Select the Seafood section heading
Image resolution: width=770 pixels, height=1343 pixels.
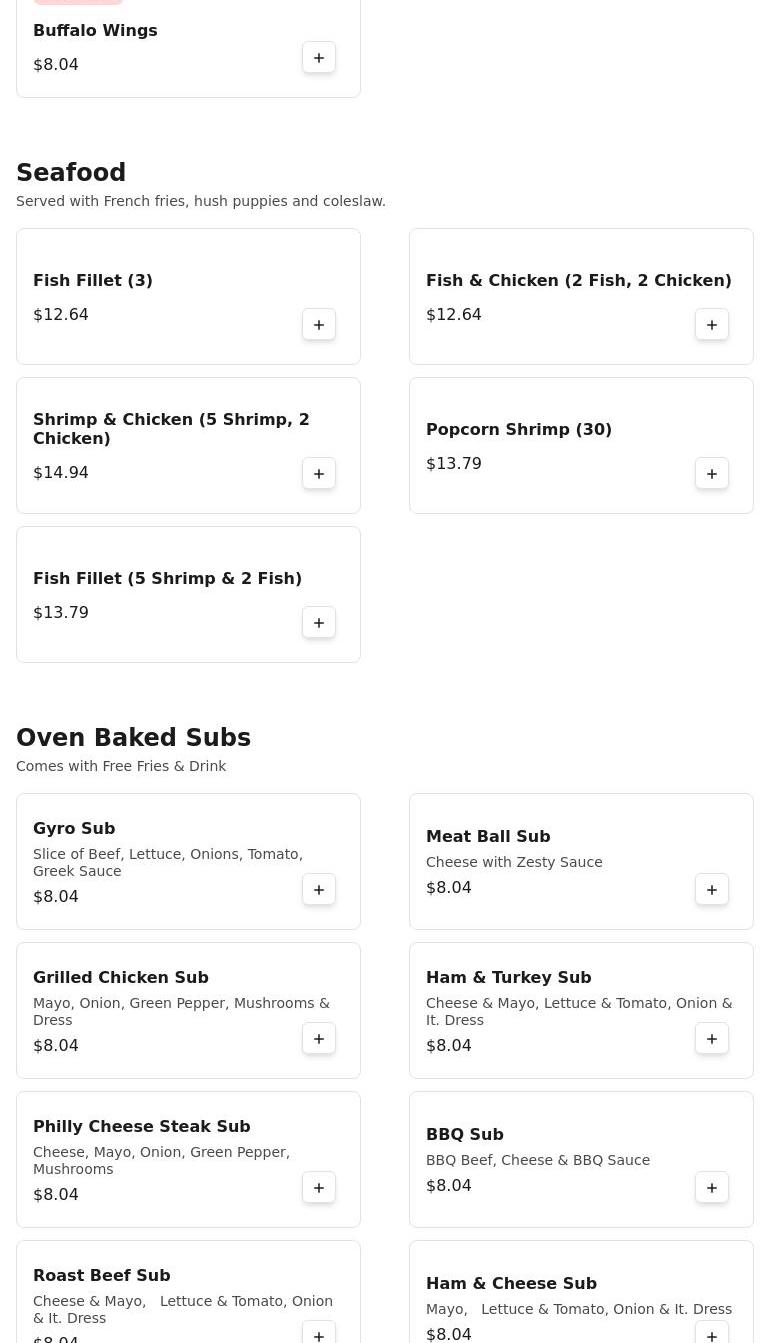coord(71,173)
